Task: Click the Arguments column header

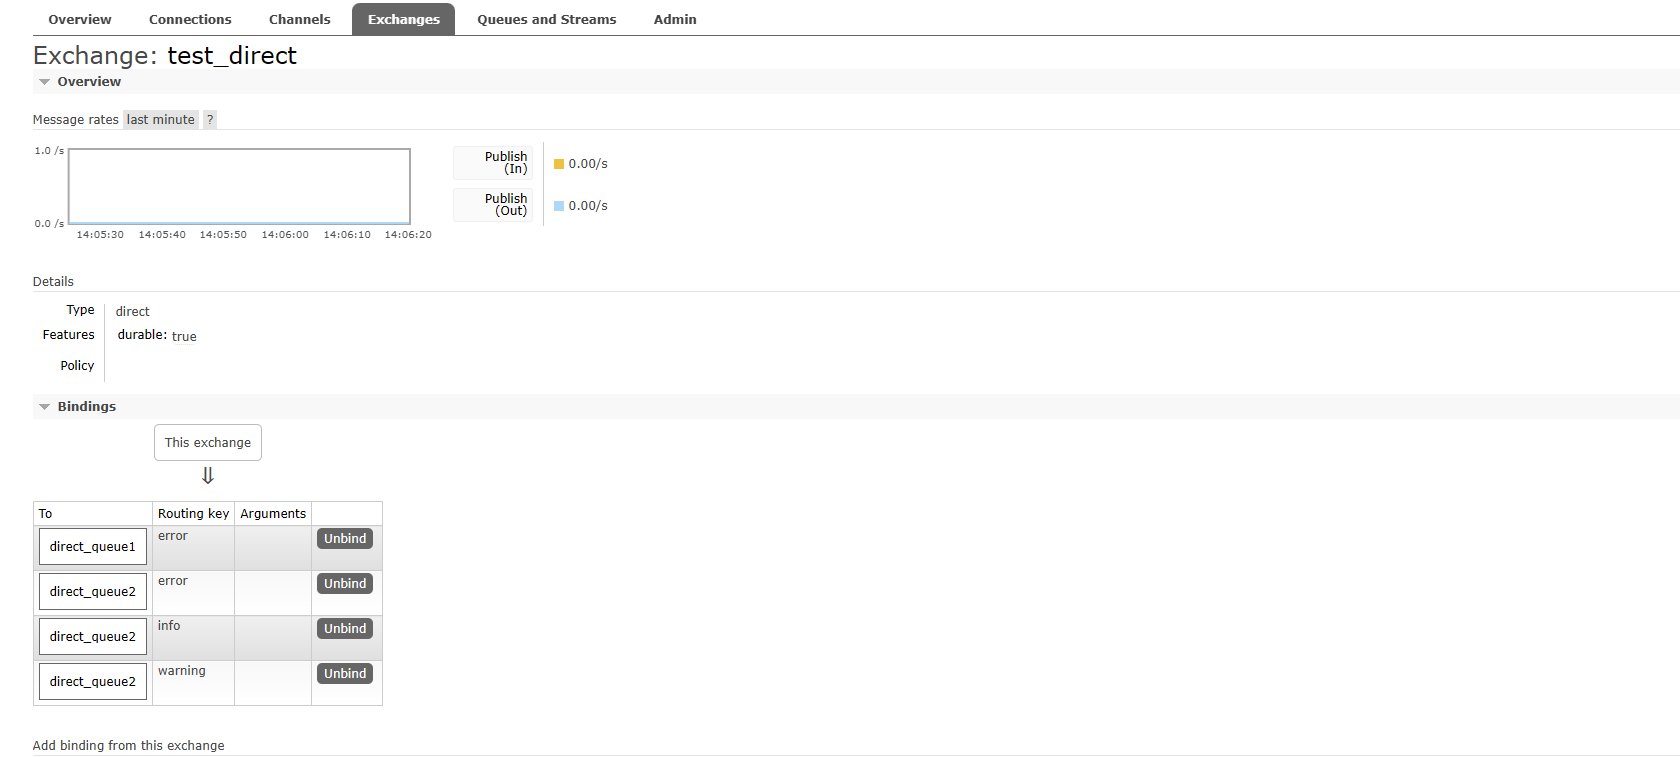Action: click(x=273, y=514)
